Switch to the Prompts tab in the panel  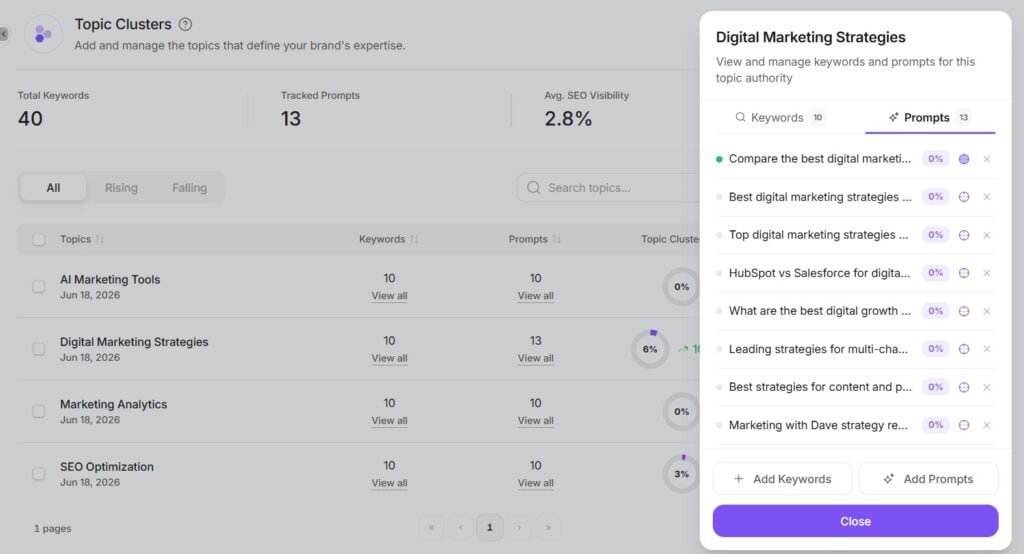[x=930, y=118]
